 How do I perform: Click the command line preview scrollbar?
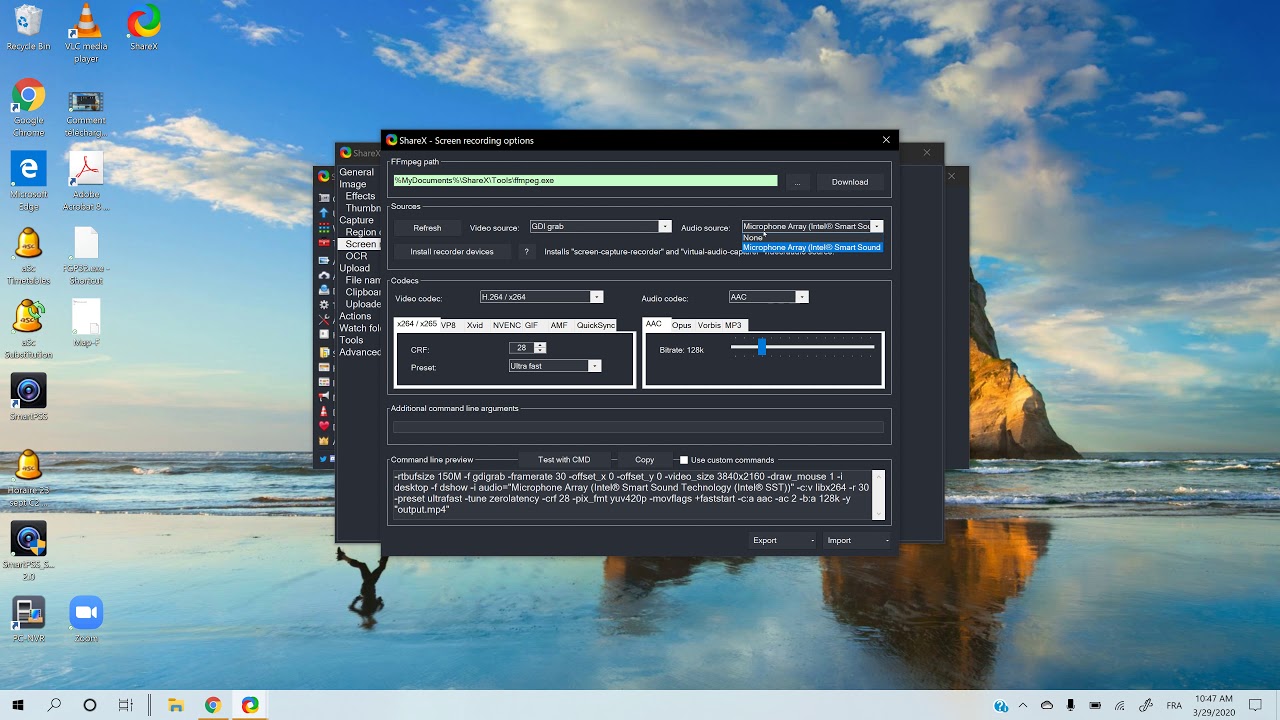(x=879, y=494)
